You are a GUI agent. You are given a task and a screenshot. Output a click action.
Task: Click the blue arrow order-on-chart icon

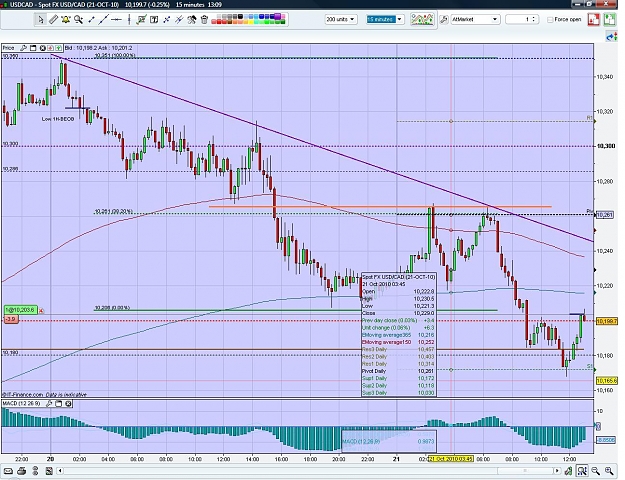[x=611, y=37]
